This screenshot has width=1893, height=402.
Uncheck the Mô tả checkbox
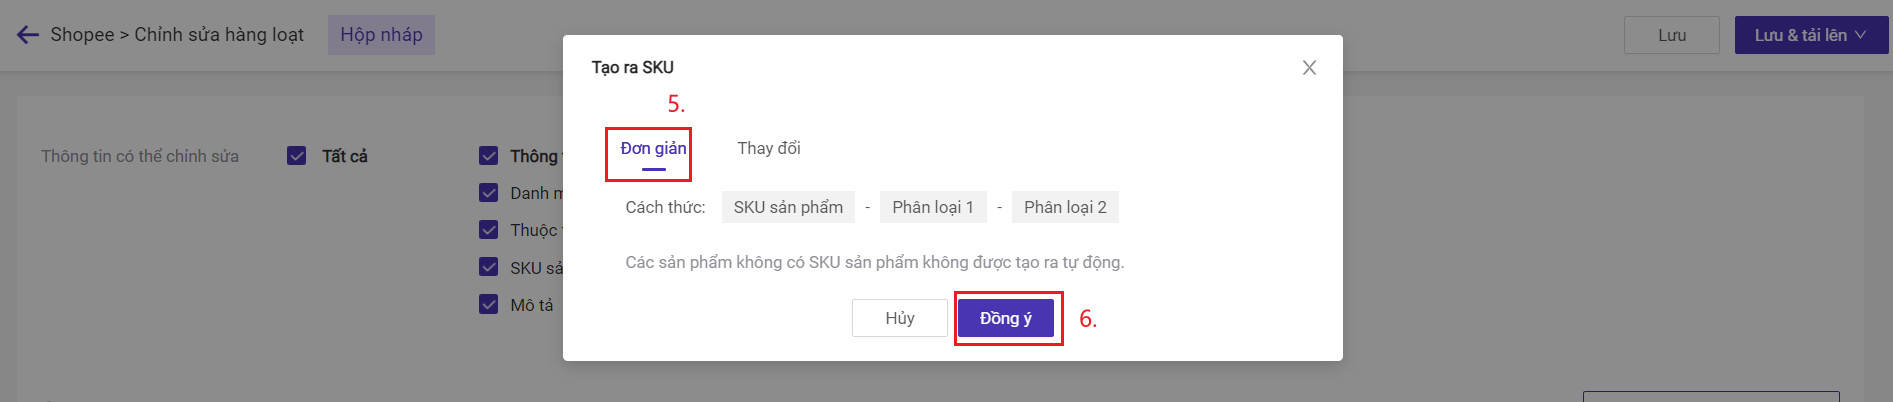pyautogui.click(x=489, y=304)
